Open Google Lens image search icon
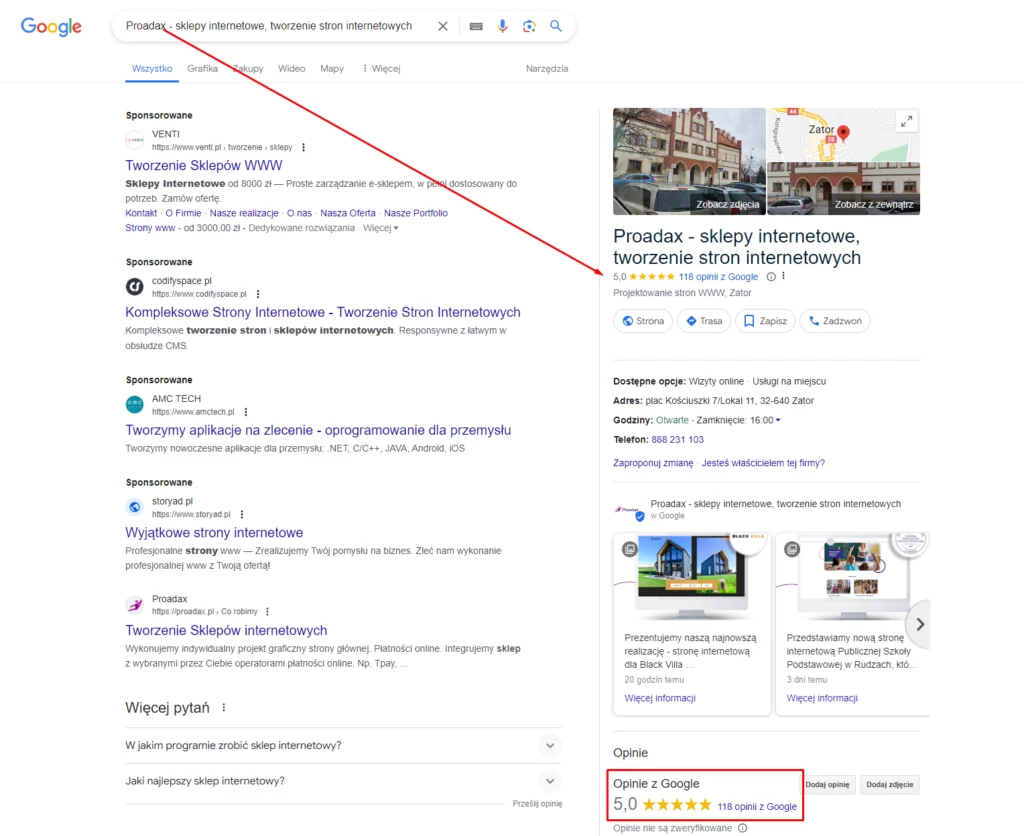This screenshot has height=836, width=1024. pyautogui.click(x=529, y=26)
